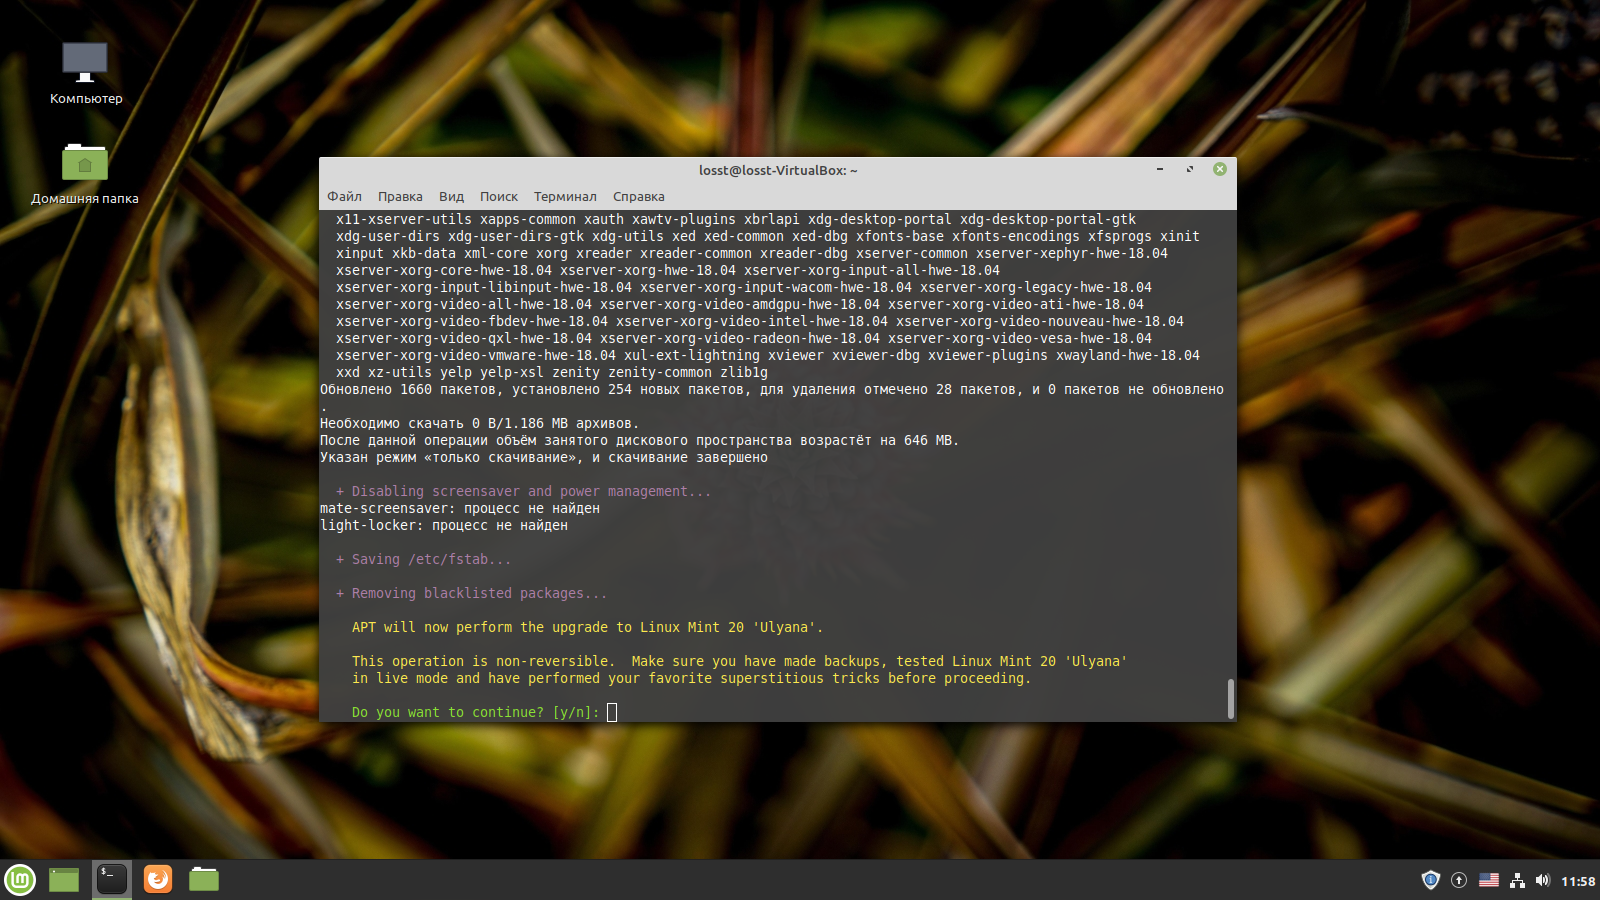Click 'This operation is non-reversible.' text

coord(483,661)
